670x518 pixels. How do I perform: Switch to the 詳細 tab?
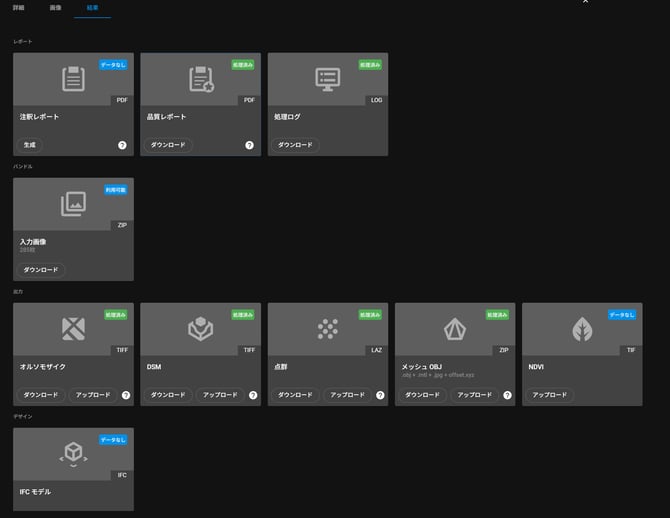point(19,7)
